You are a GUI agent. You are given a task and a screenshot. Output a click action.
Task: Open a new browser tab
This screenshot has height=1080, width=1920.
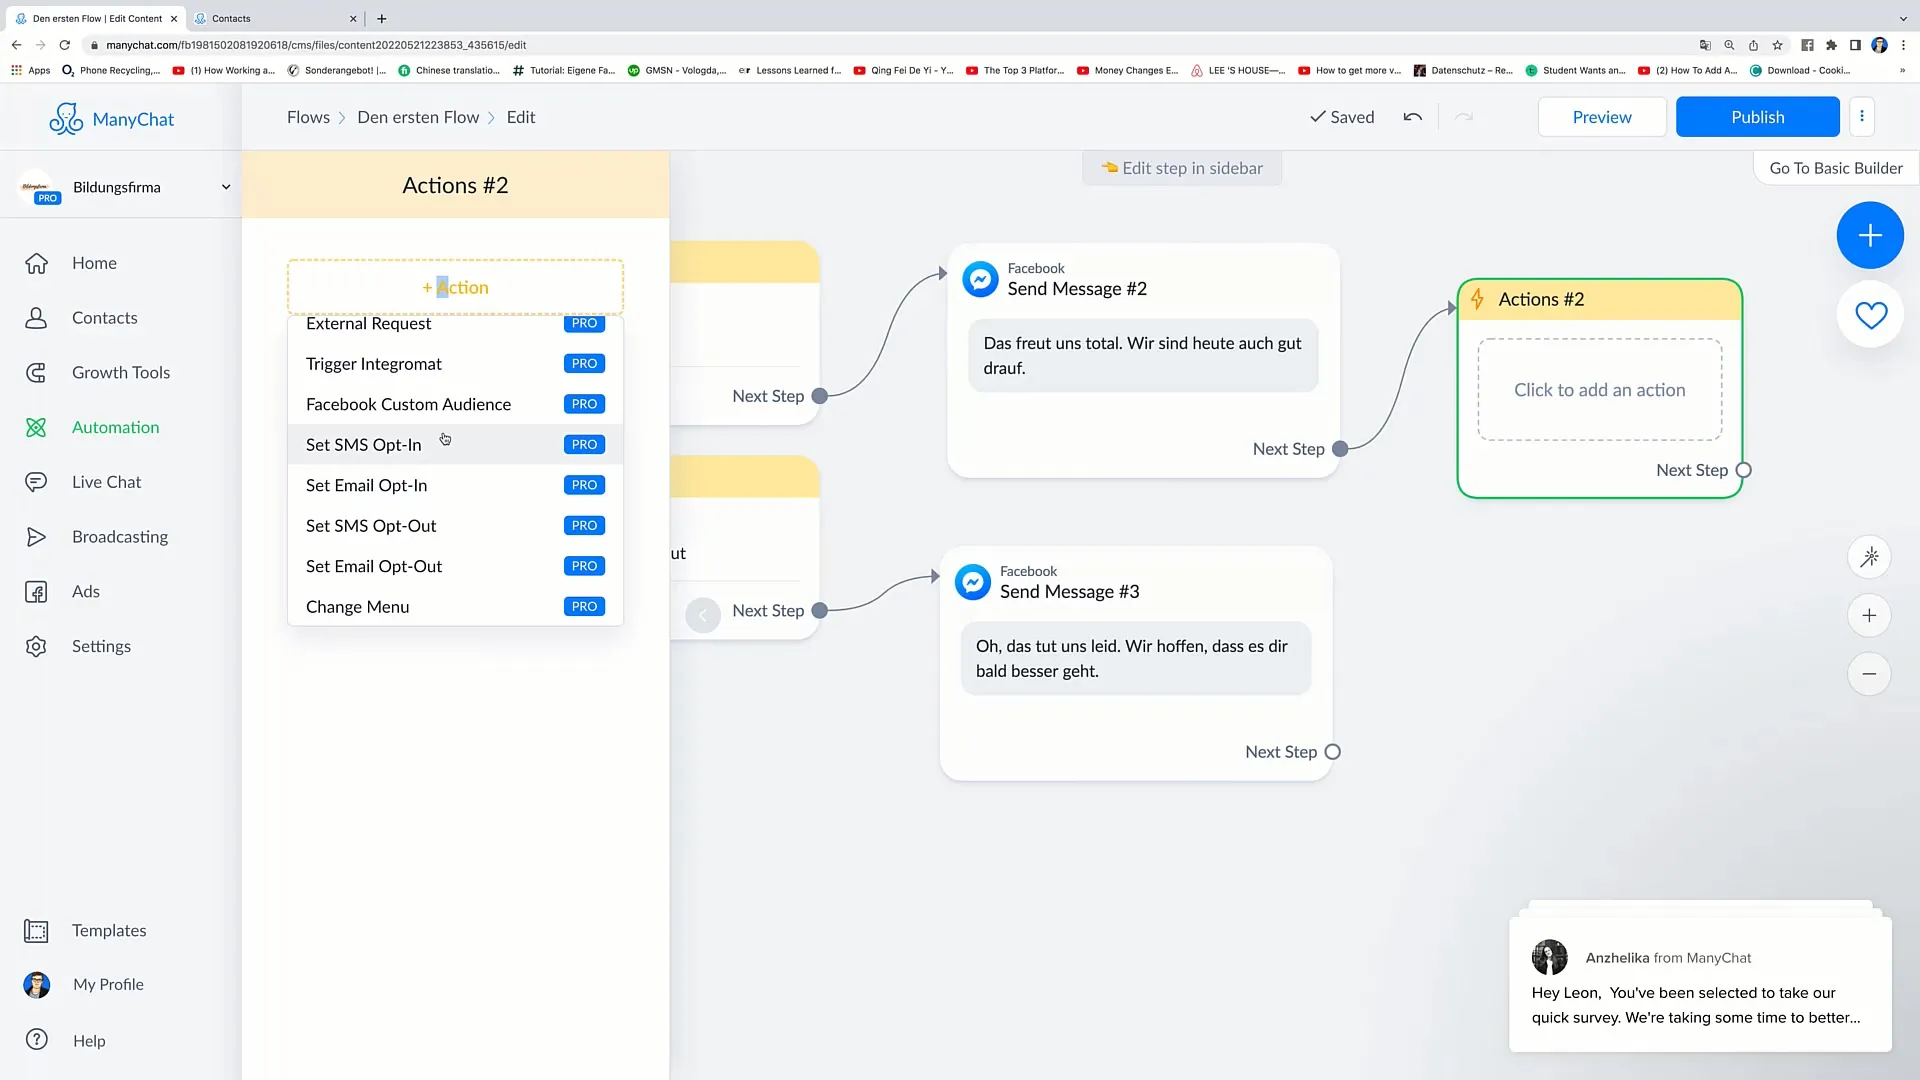[381, 18]
